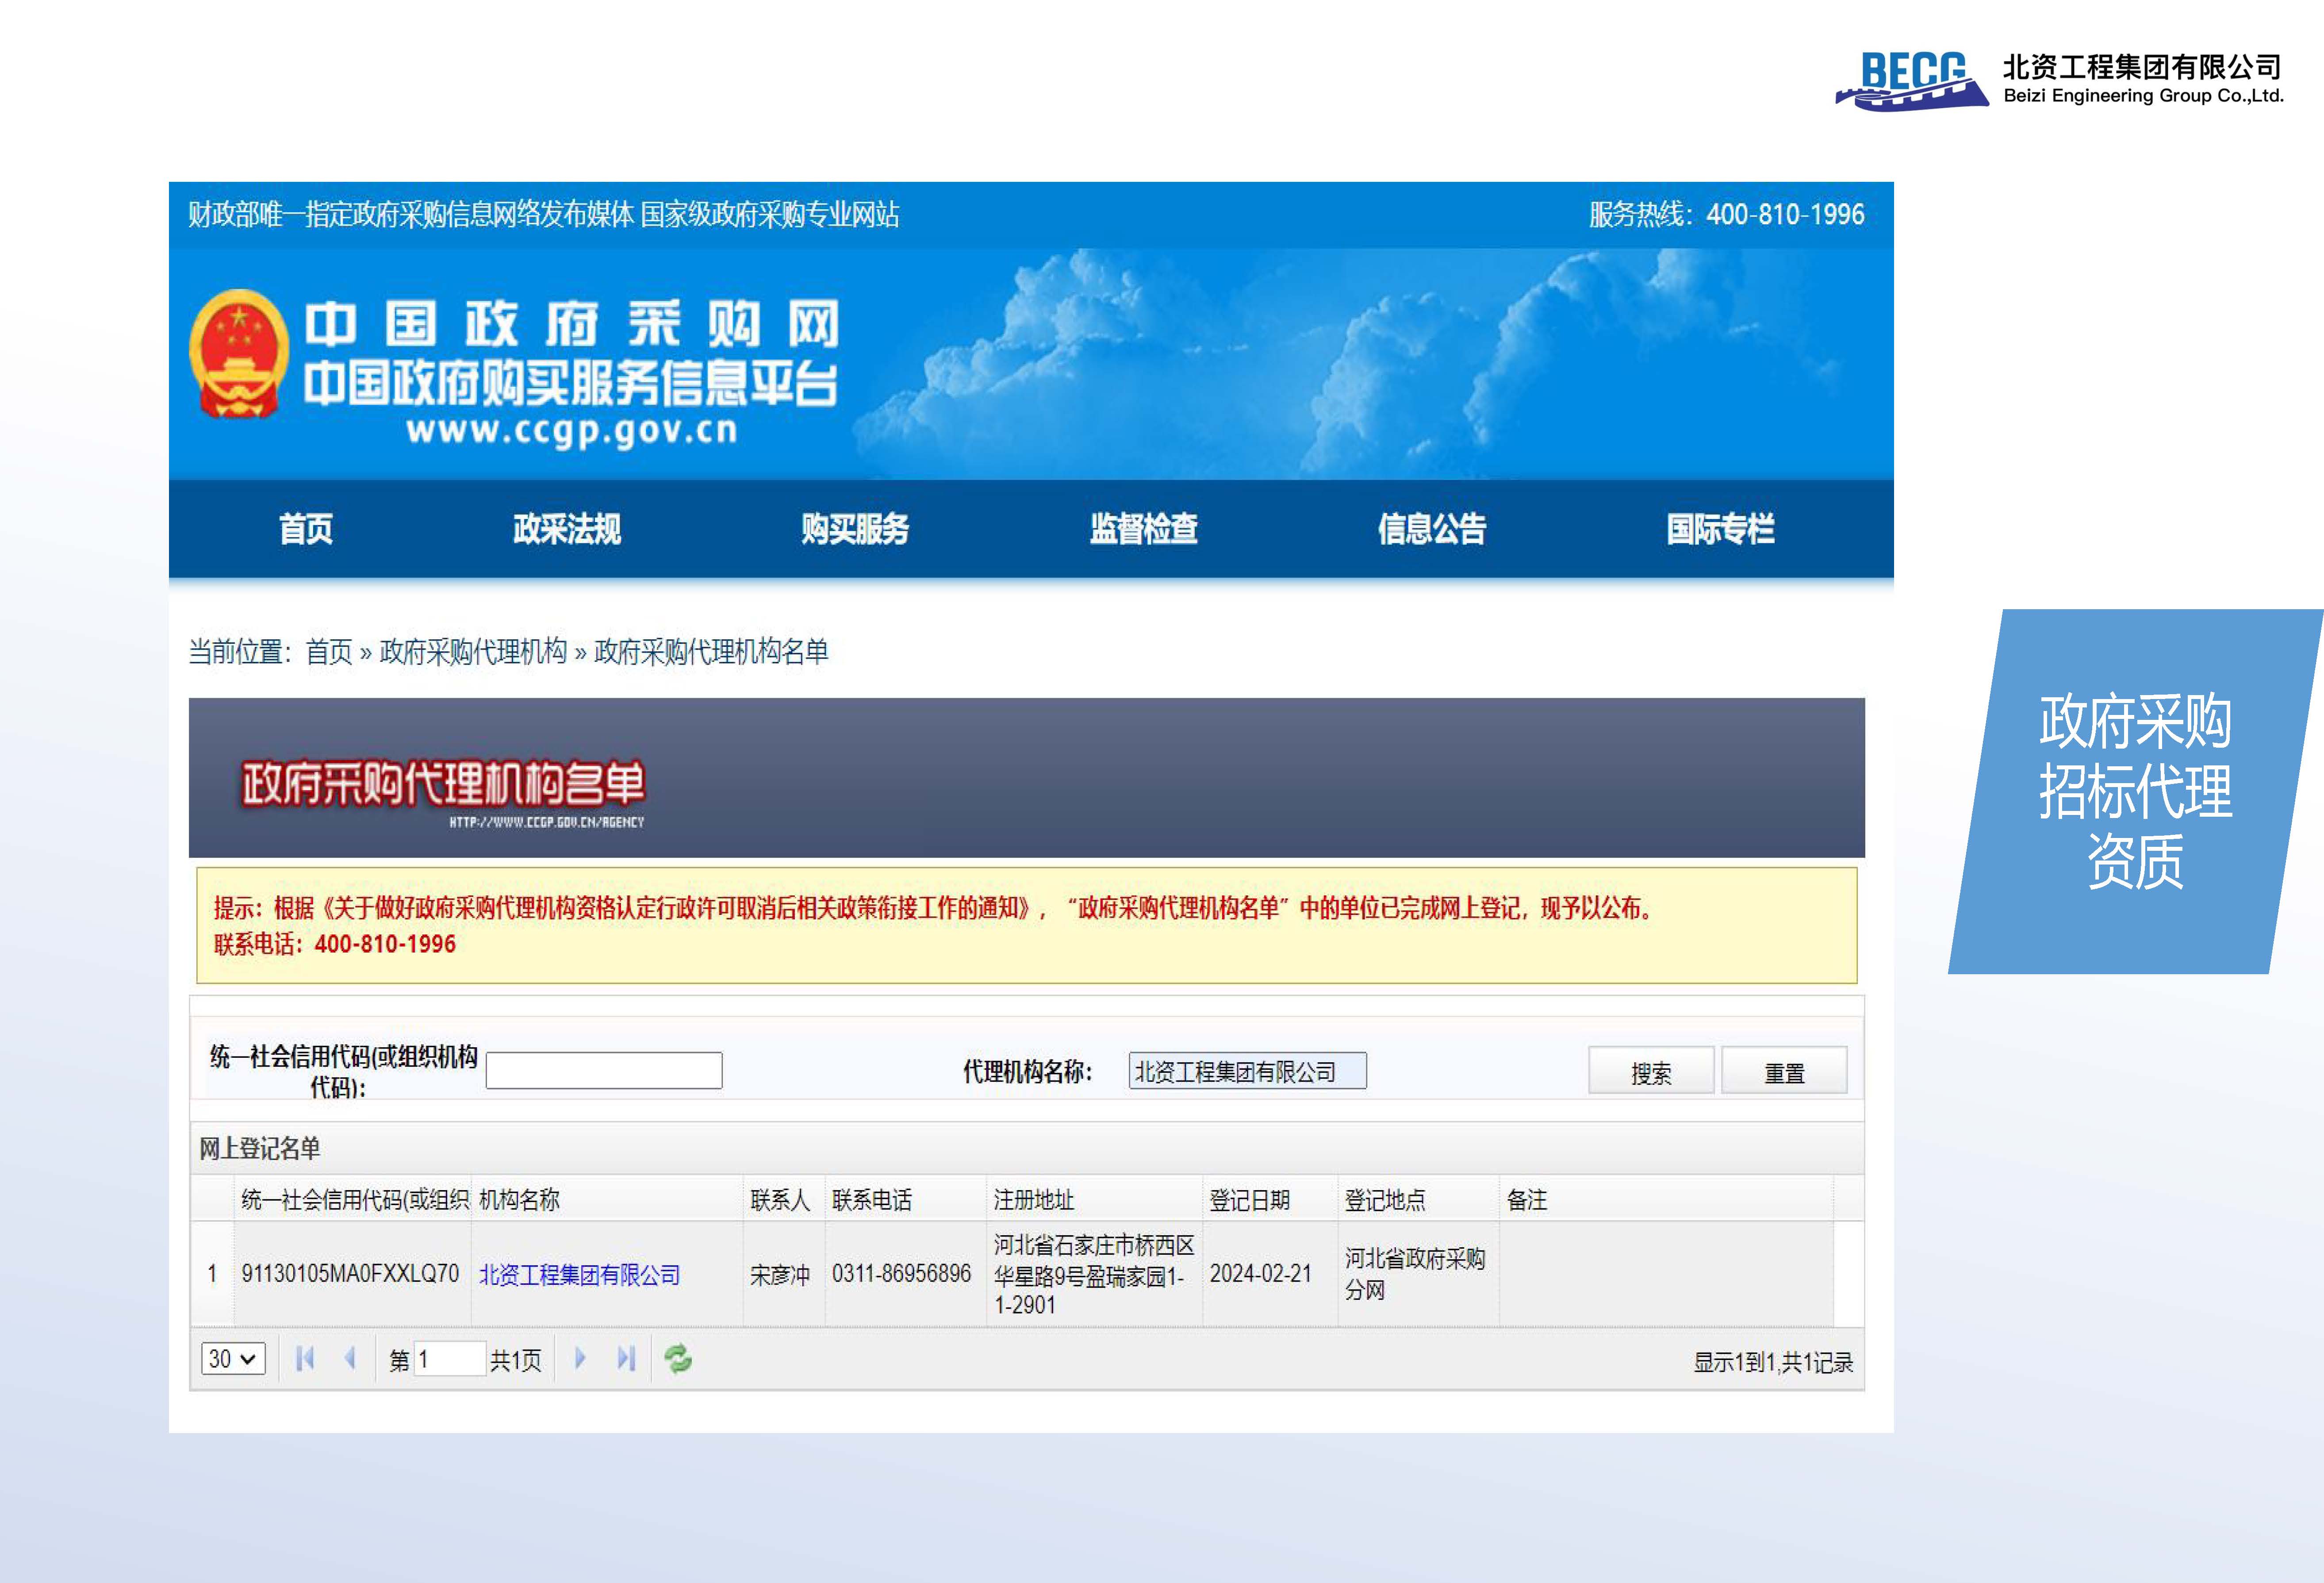Open 国际专栏 navigation menu item
Screen dimensions: 2324x1583
coord(1720,529)
